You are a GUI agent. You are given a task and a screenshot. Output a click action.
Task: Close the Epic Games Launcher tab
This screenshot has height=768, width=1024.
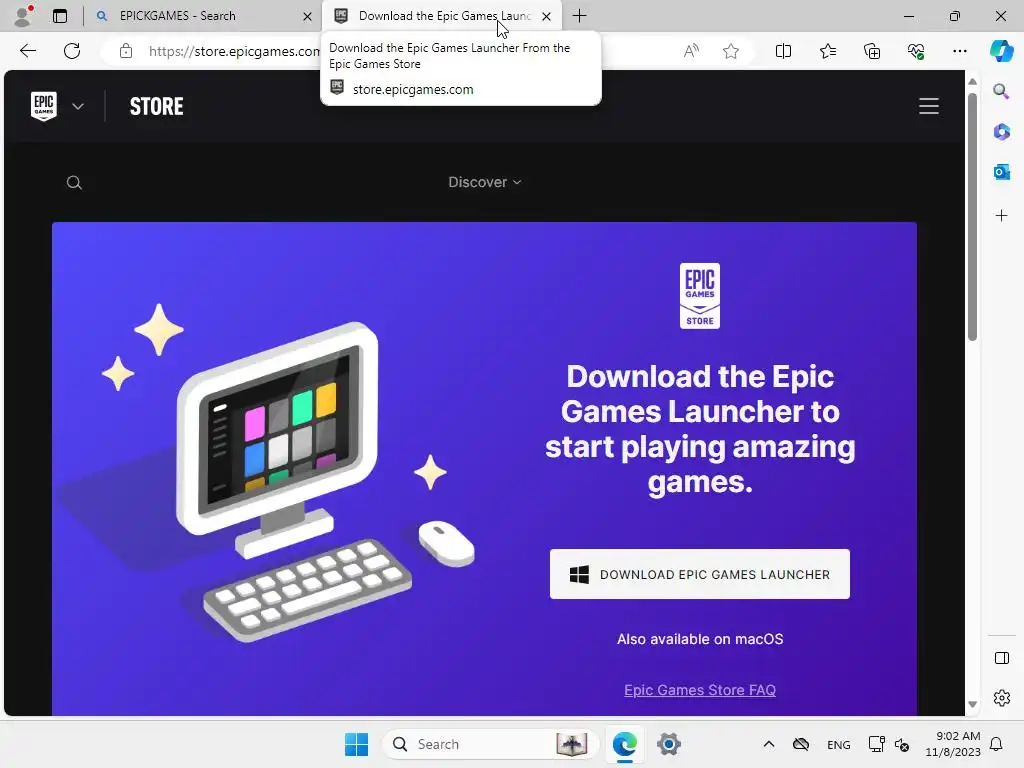(x=547, y=16)
